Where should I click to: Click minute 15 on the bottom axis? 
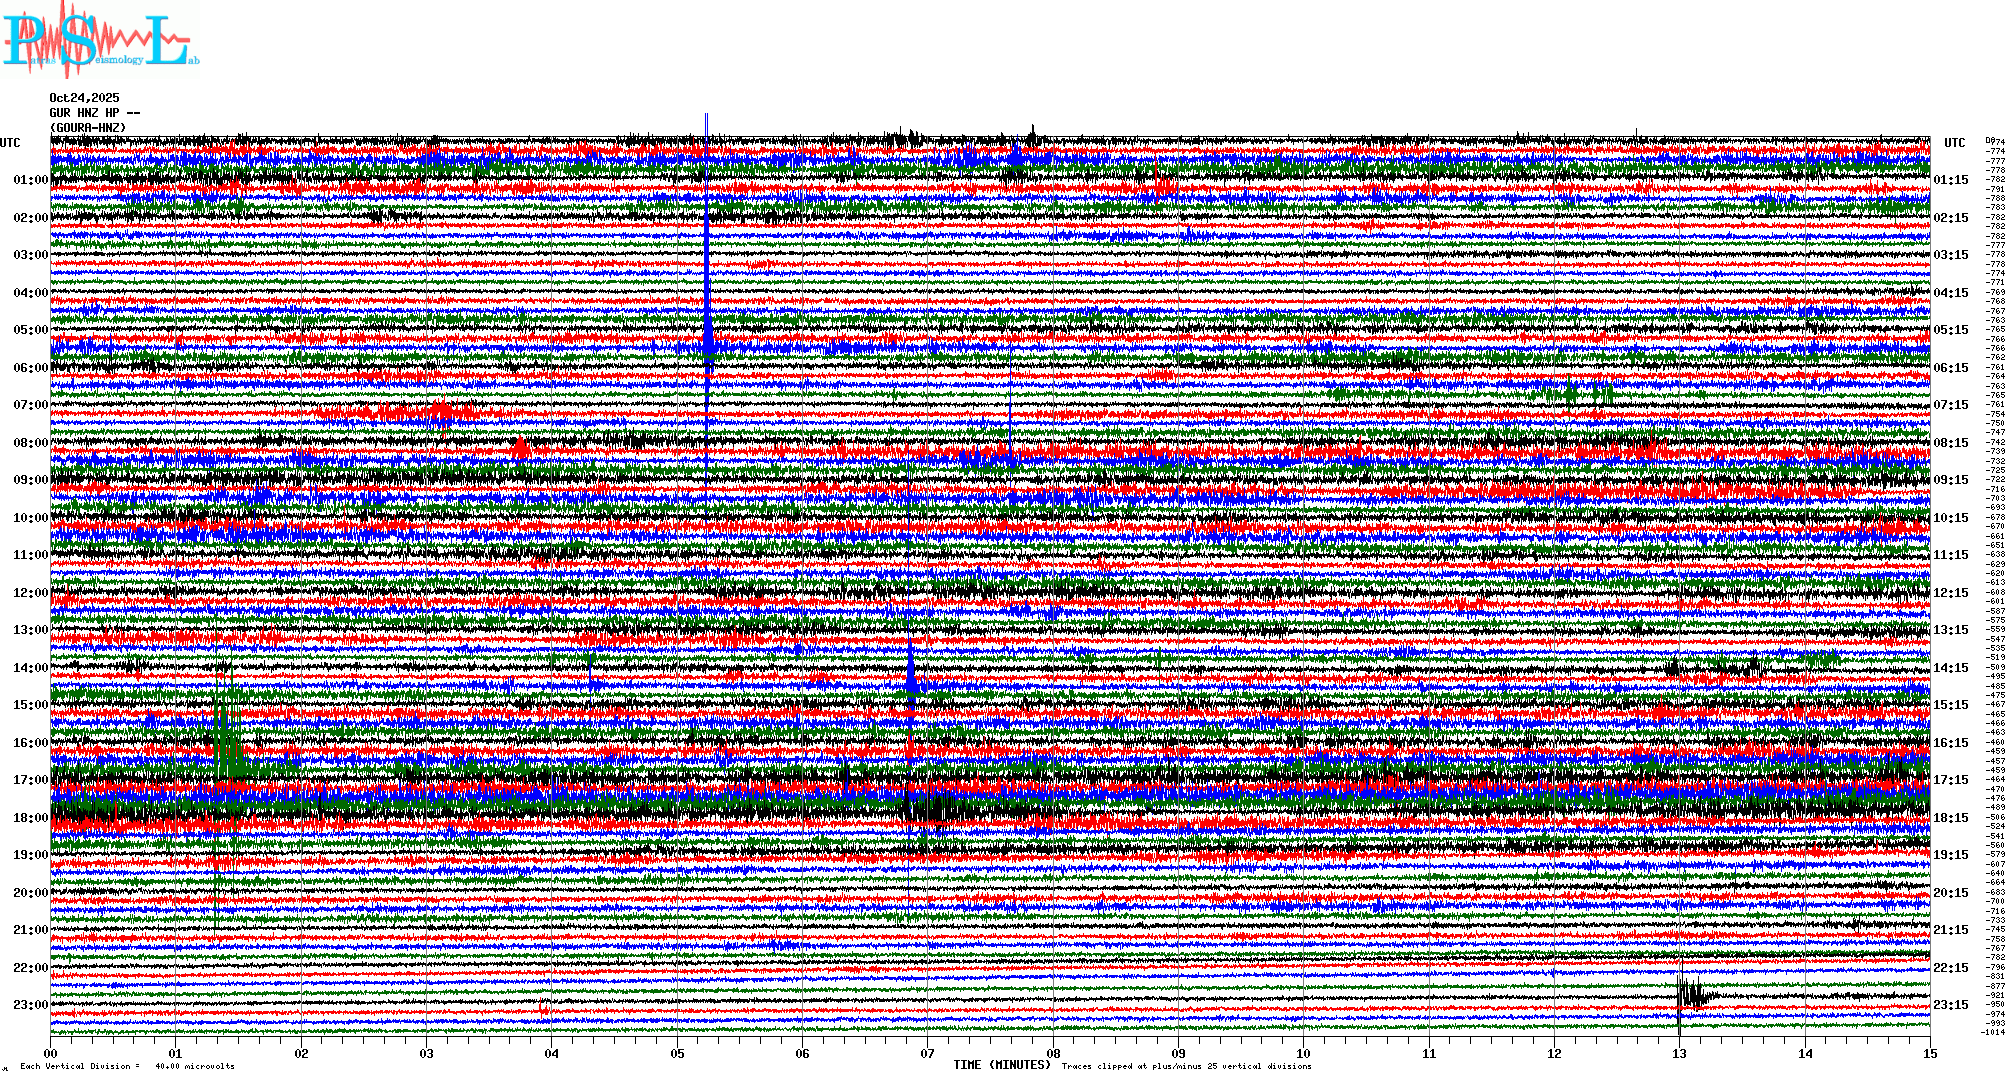pos(1930,1053)
